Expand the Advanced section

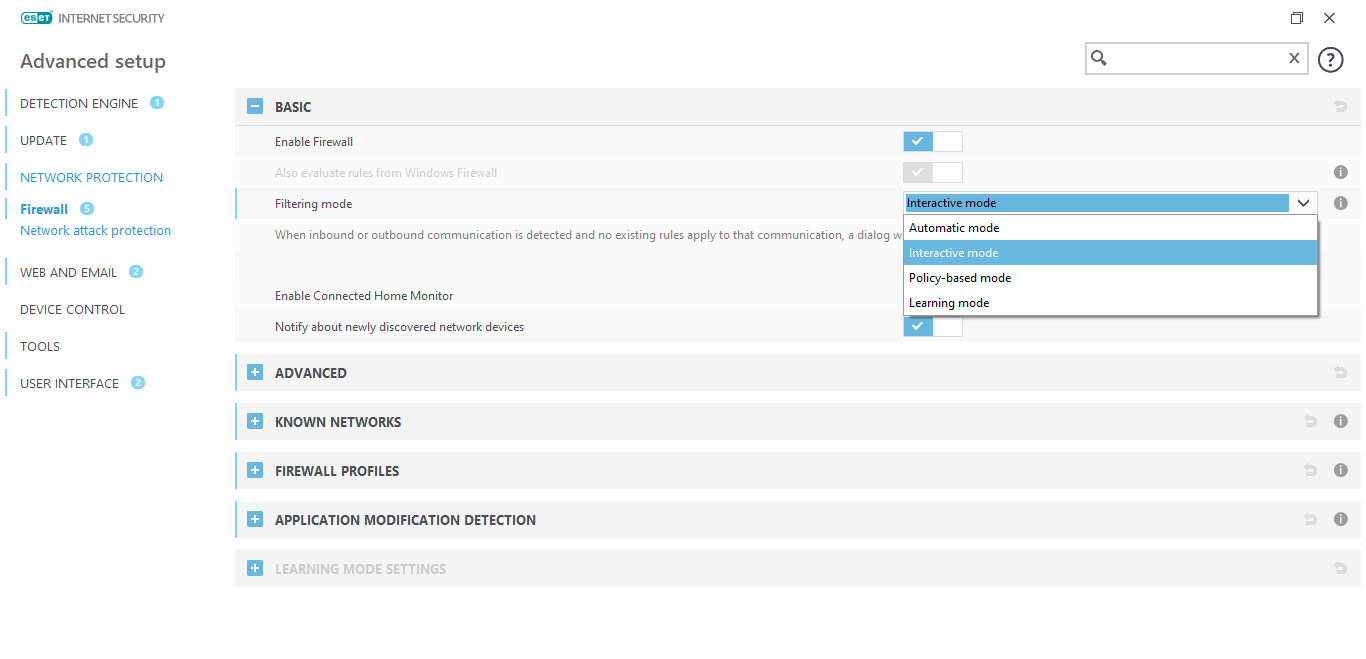255,373
